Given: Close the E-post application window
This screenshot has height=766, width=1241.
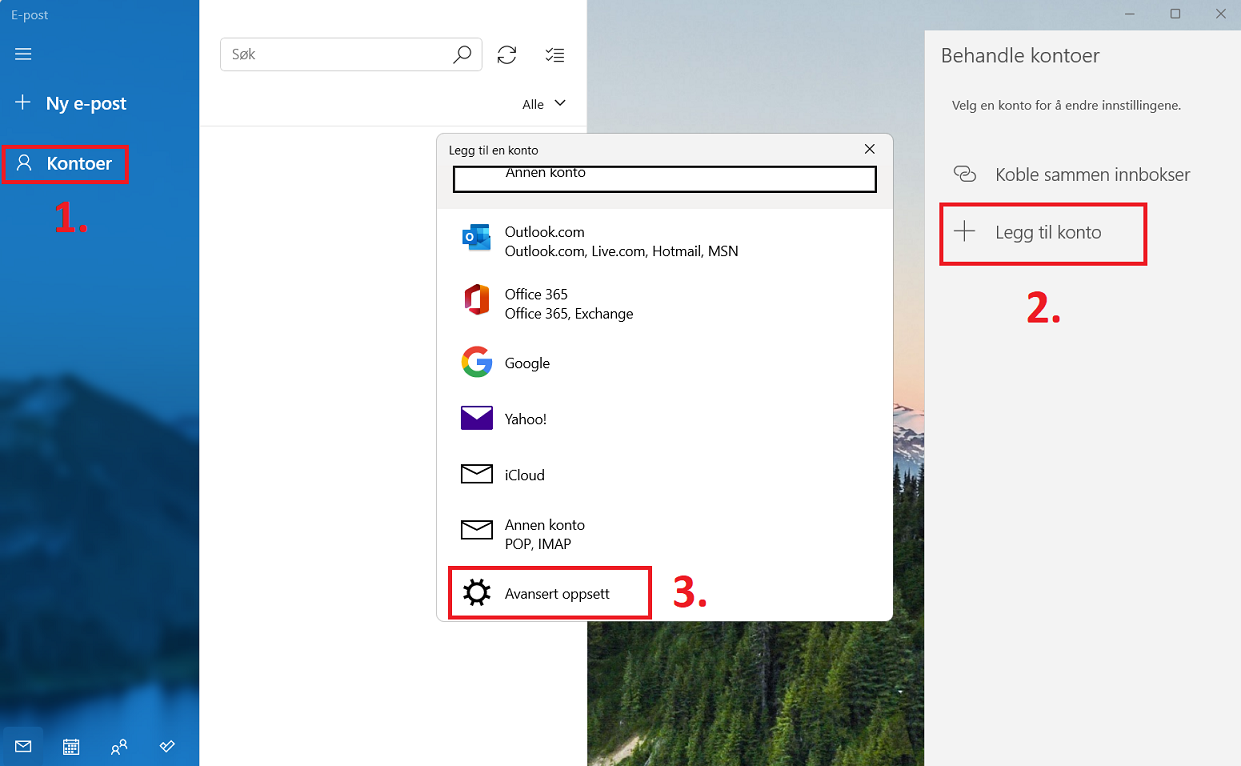Looking at the screenshot, I should [x=1220, y=14].
